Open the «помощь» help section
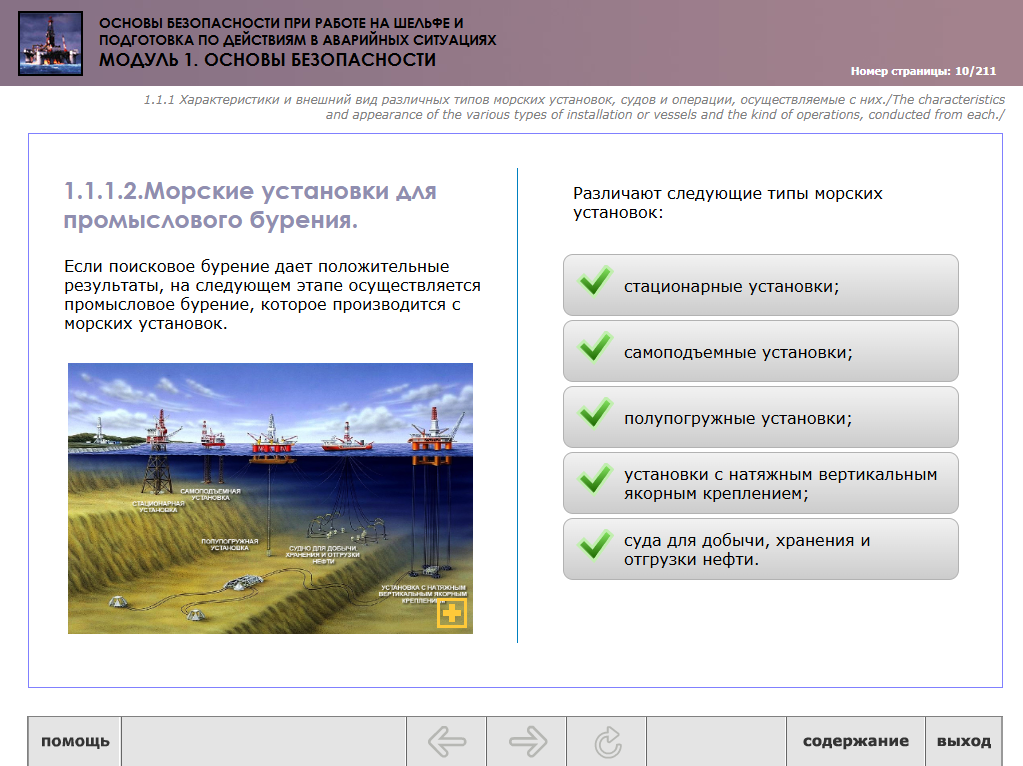 click(75, 742)
